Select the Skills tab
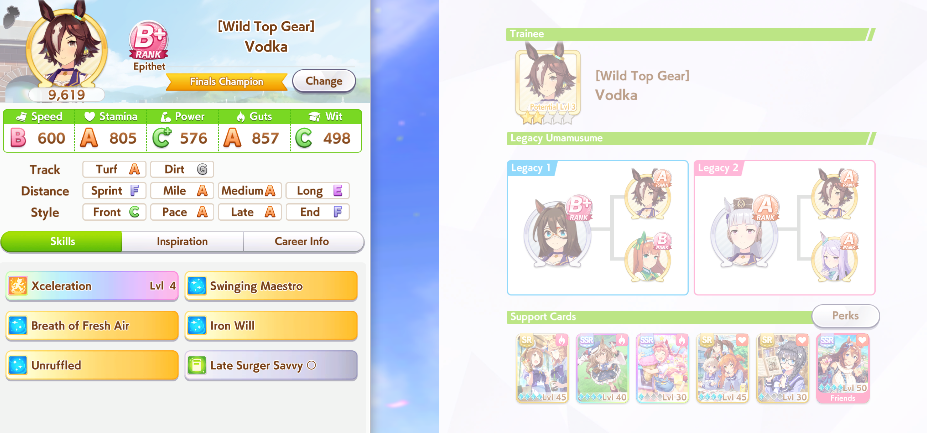The height and width of the screenshot is (433, 927). (61, 241)
